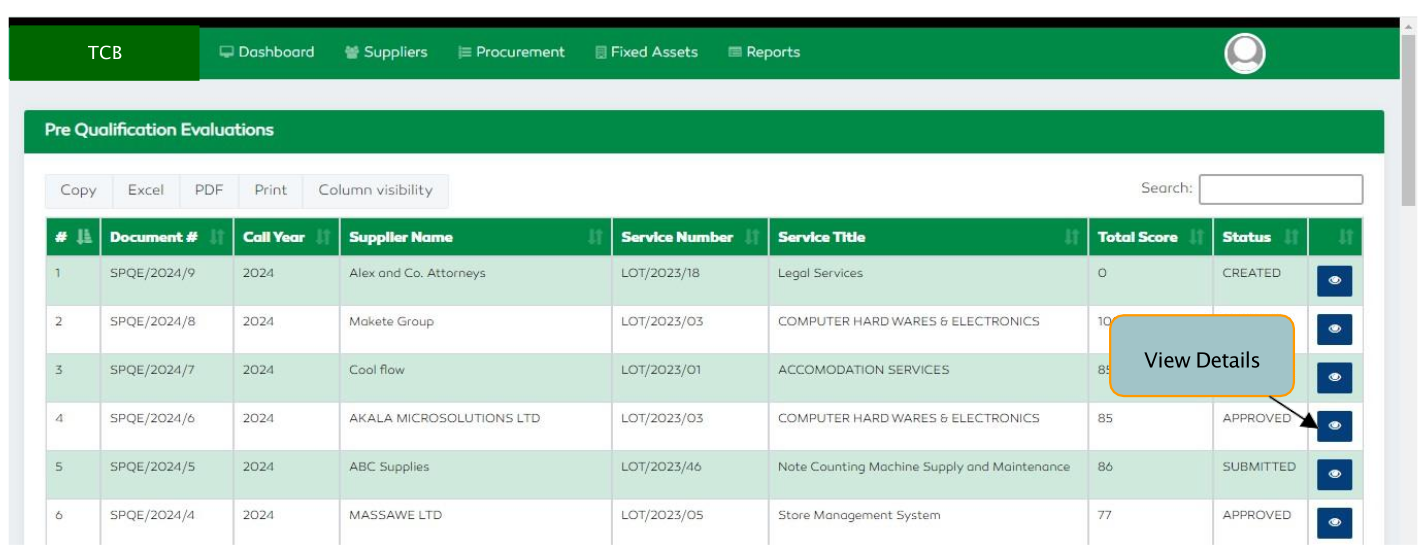The width and height of the screenshot is (1426, 551).
Task: Open the Dashboard menu
Action: click(267, 52)
